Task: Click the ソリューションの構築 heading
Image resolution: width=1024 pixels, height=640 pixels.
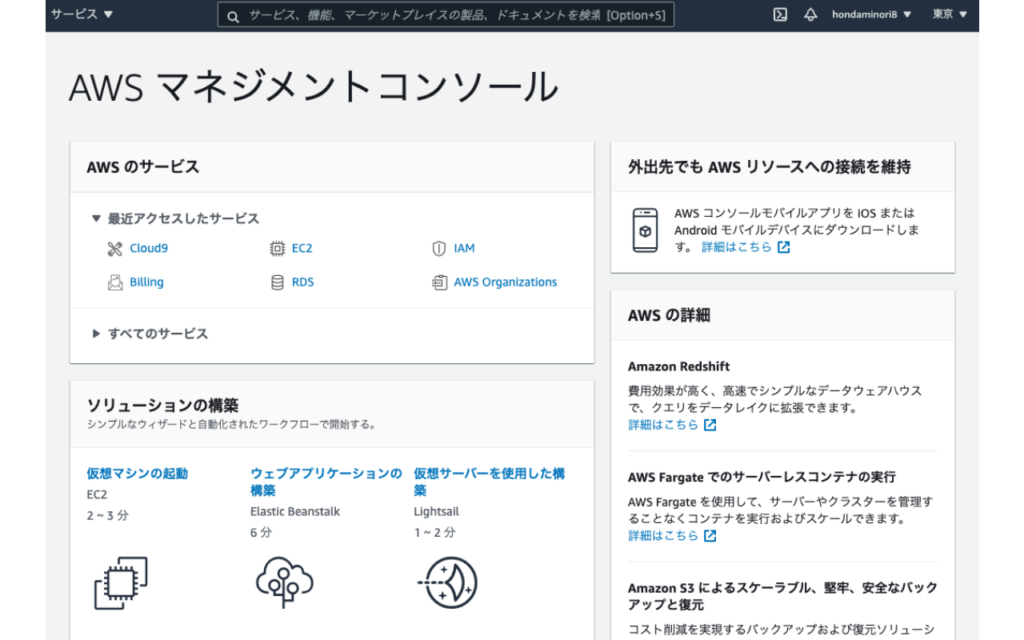Action: (163, 406)
